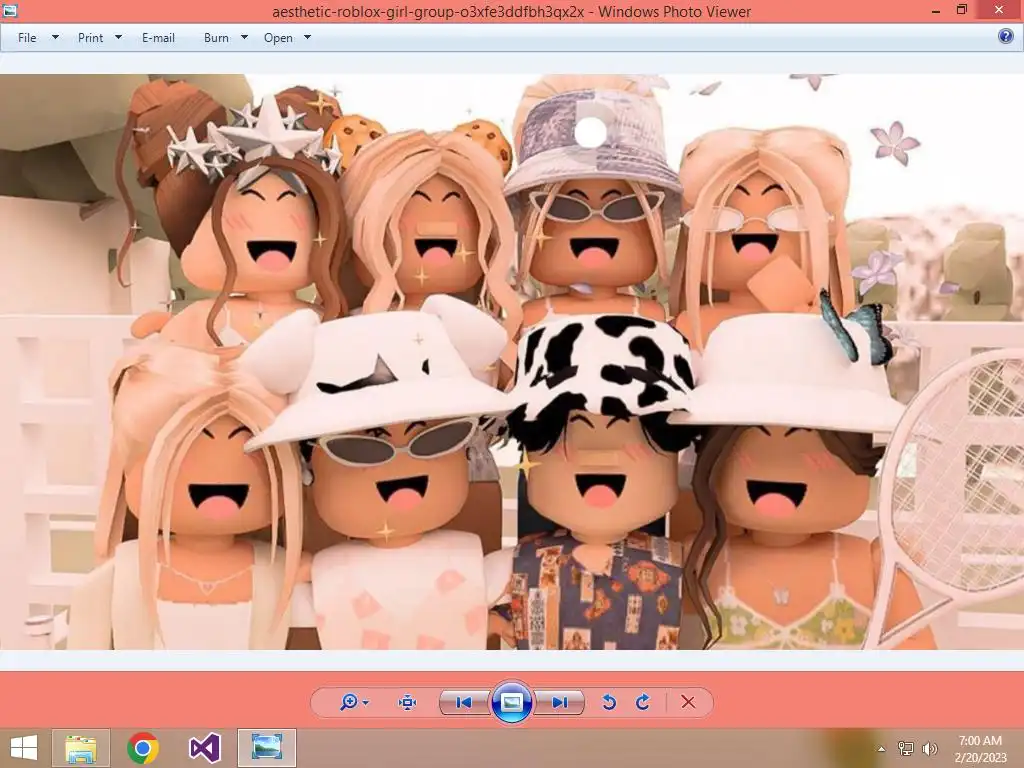Select Photo Viewer taskbar button

tap(266, 748)
